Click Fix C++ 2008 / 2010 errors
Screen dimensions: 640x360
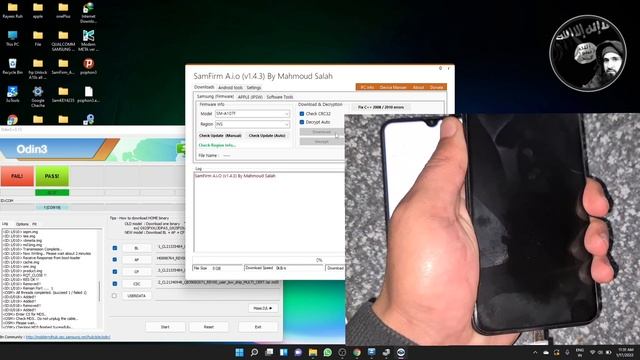(381, 107)
